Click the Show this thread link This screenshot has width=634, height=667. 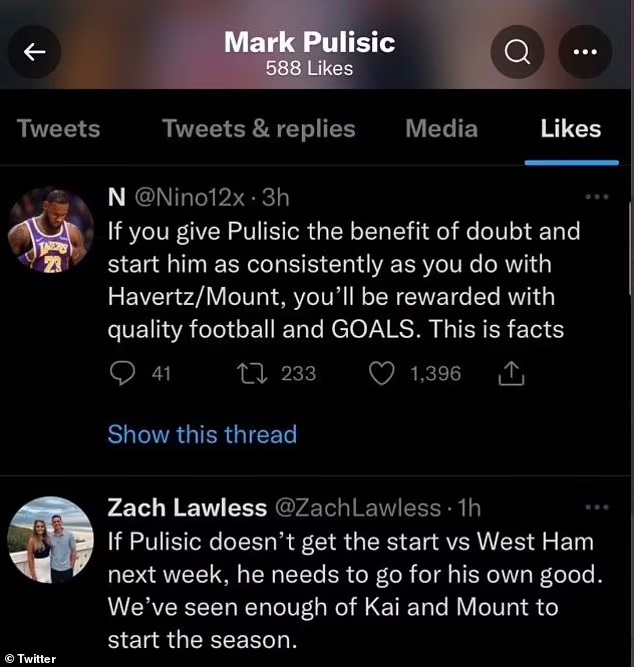202,434
